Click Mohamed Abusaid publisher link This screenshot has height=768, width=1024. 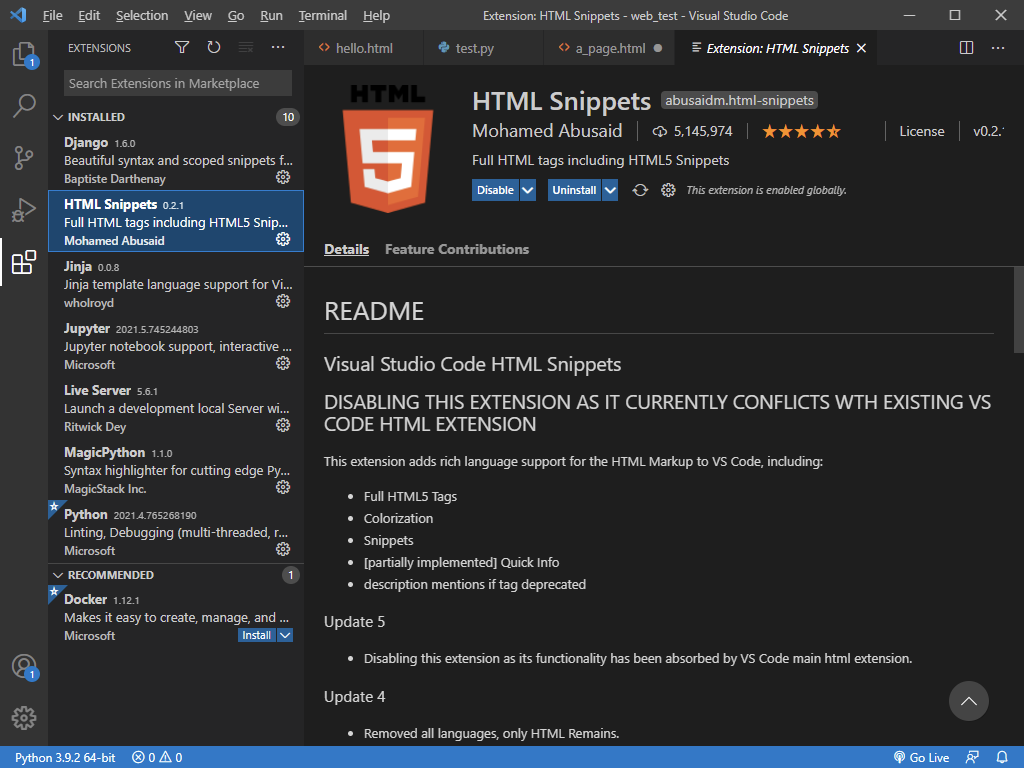(x=547, y=131)
